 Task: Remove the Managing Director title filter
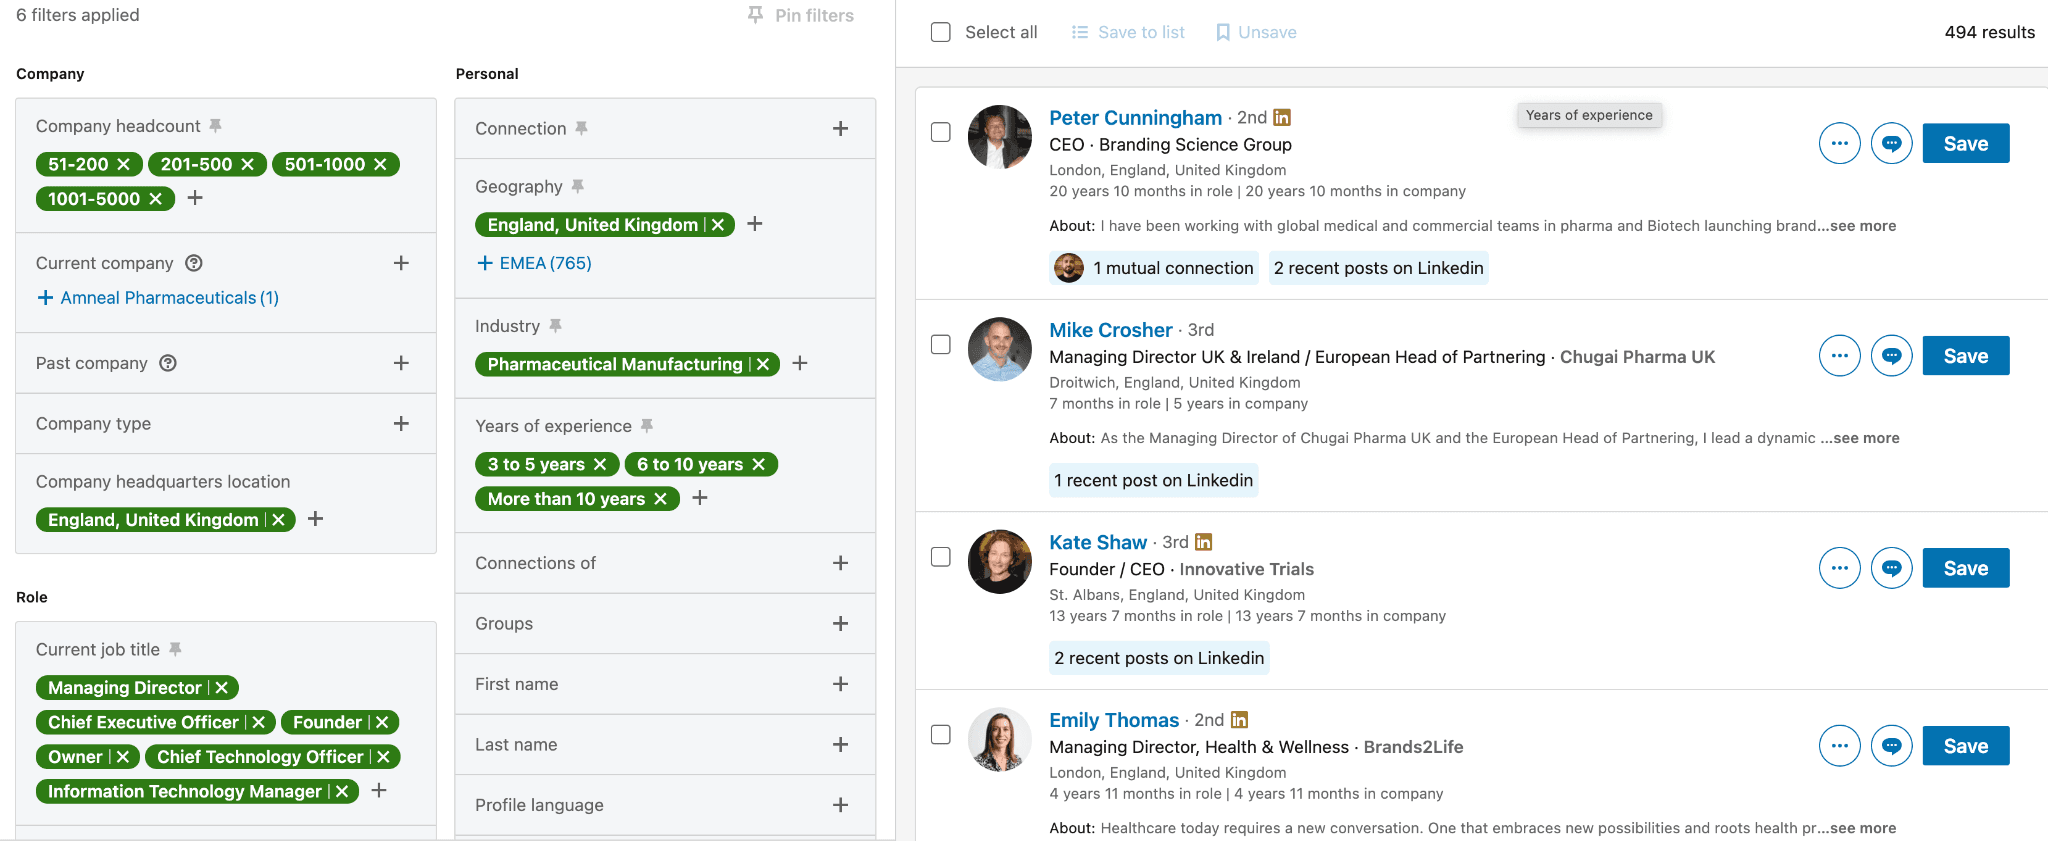(221, 688)
